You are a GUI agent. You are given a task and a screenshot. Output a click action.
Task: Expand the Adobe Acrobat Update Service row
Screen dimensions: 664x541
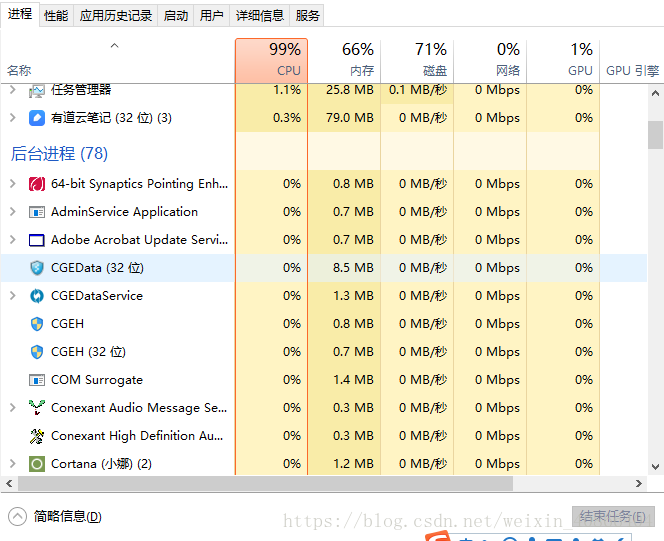tap(13, 240)
